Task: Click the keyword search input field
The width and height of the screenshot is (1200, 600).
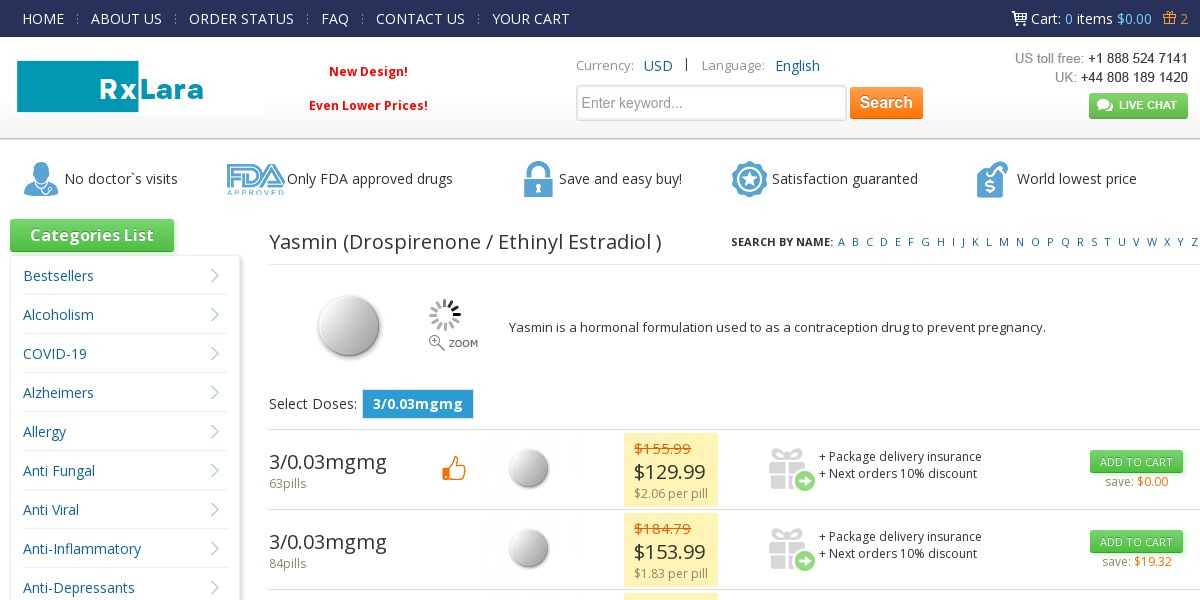Action: [711, 103]
